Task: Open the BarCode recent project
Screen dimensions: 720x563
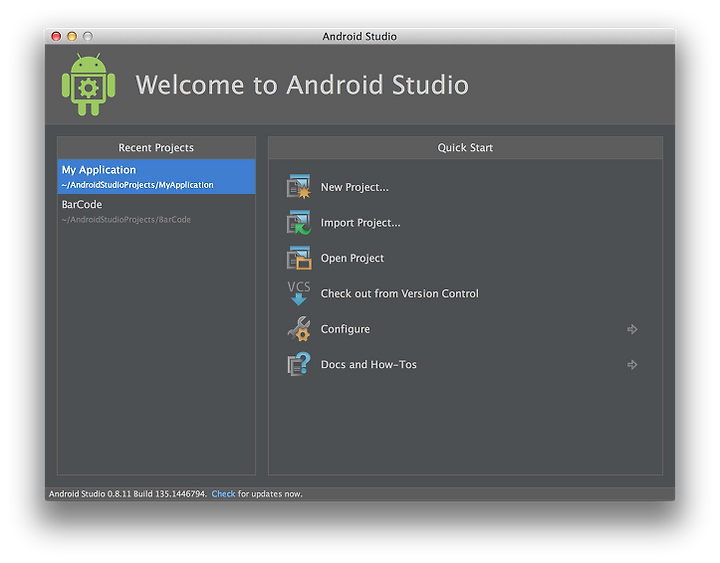Action: (x=156, y=211)
